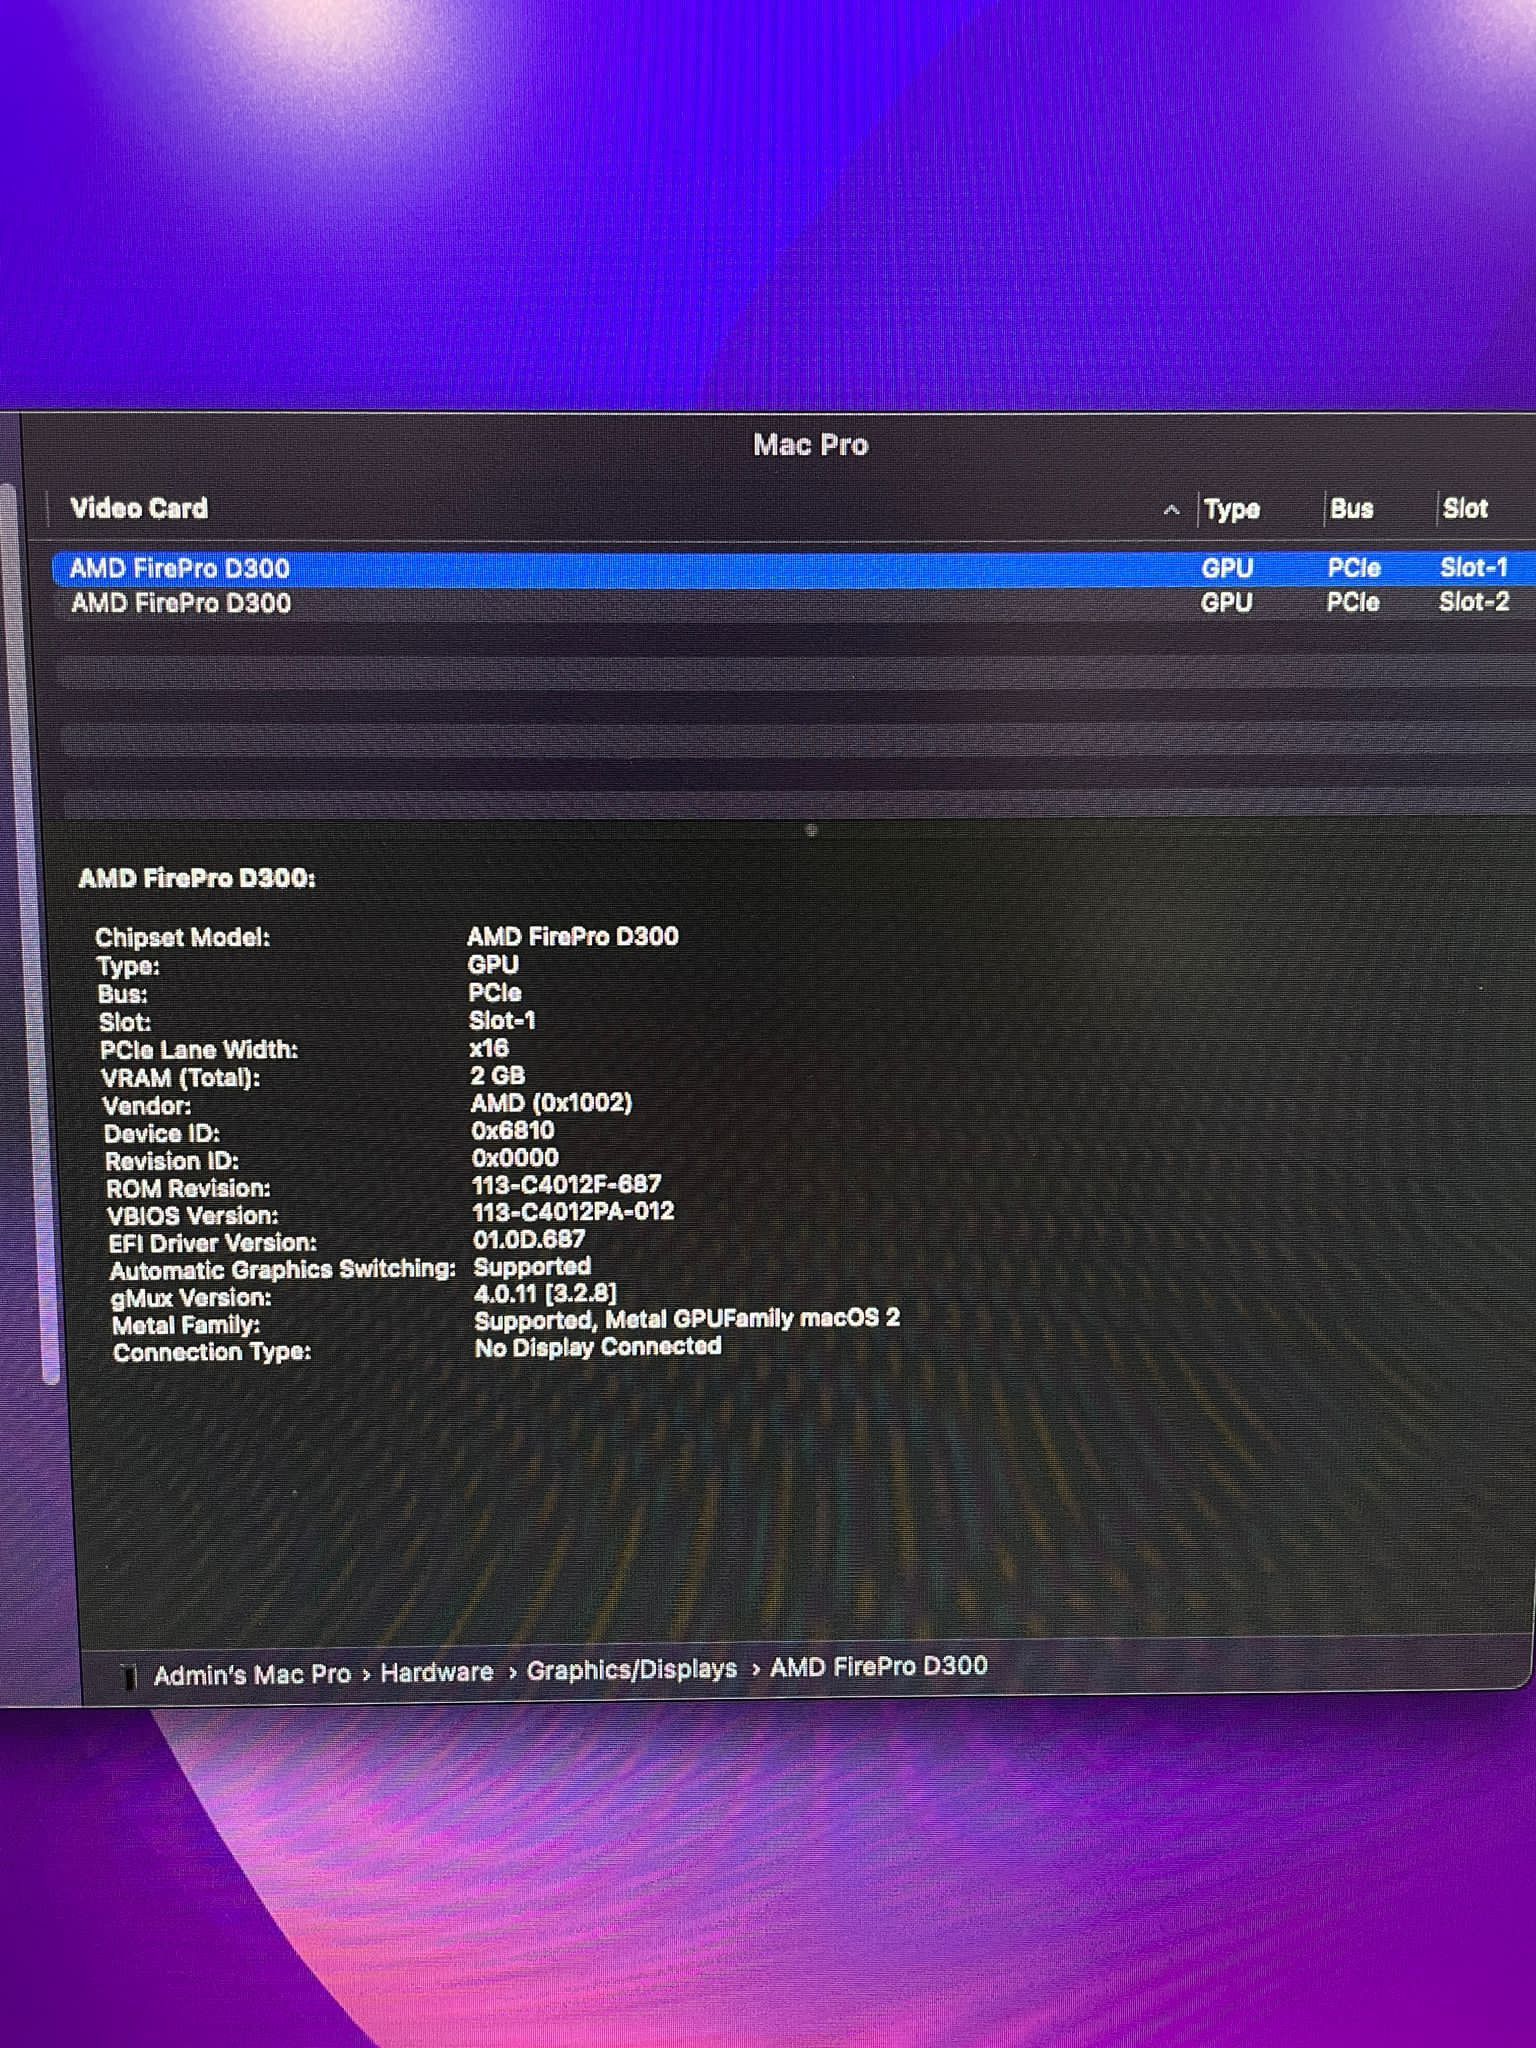Click VBIOS Version value 113-C4012PA-012

point(573,1212)
